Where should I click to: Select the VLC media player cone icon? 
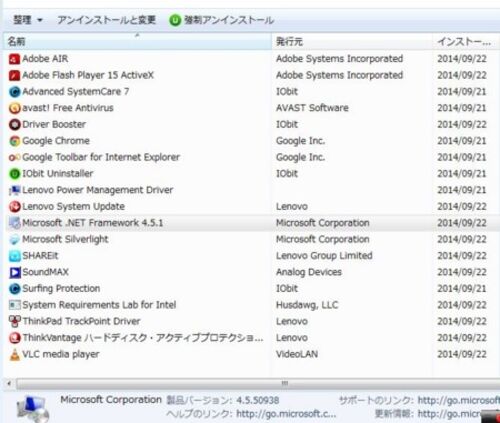point(14,354)
